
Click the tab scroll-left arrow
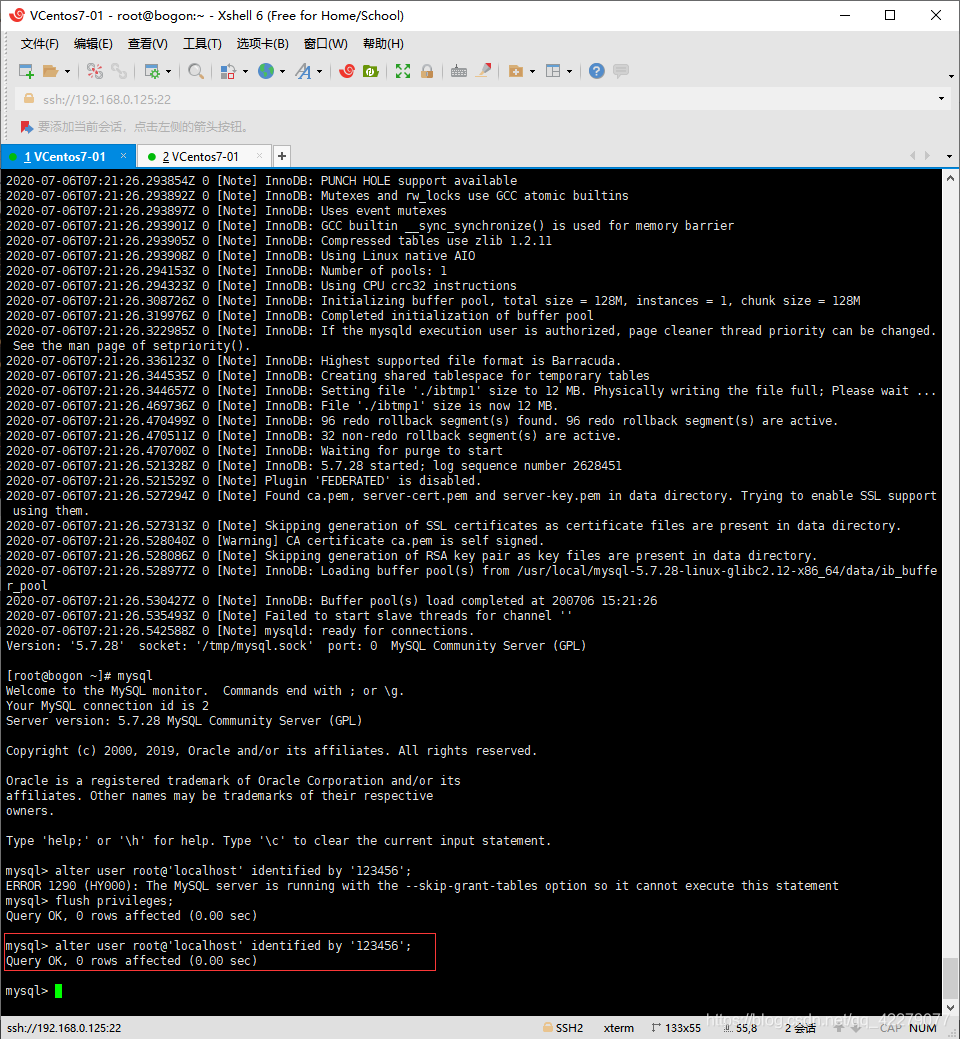tap(913, 156)
